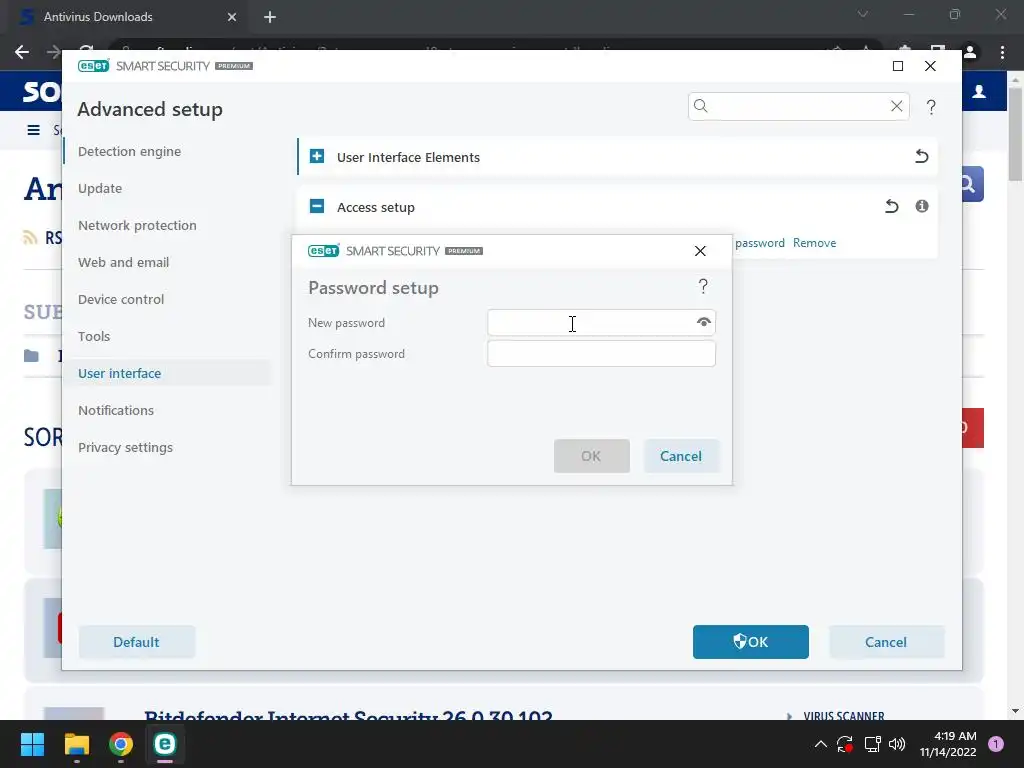Cancel the Password setup dialog
The height and width of the screenshot is (768, 1024).
coord(680,456)
